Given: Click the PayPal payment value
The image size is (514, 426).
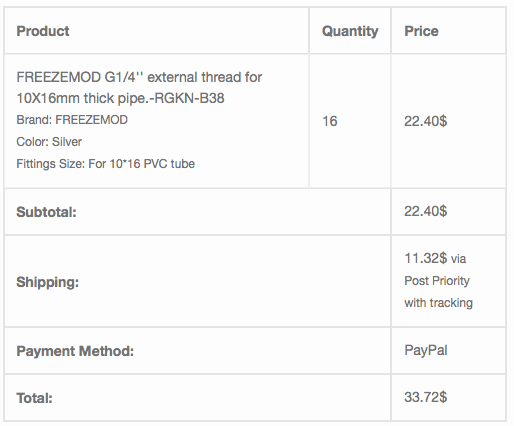Looking at the screenshot, I should click(426, 350).
